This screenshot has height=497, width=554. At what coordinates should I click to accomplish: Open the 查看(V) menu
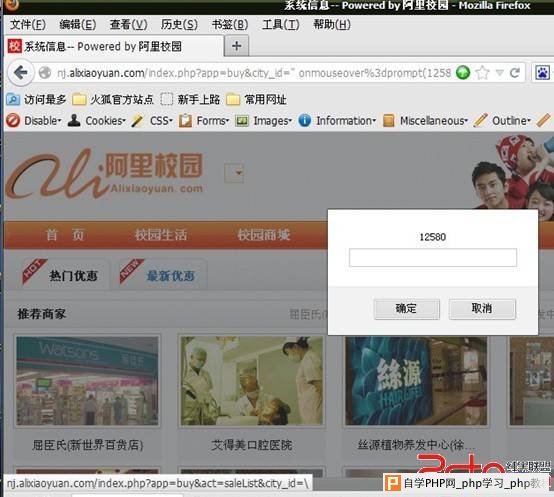pos(129,24)
